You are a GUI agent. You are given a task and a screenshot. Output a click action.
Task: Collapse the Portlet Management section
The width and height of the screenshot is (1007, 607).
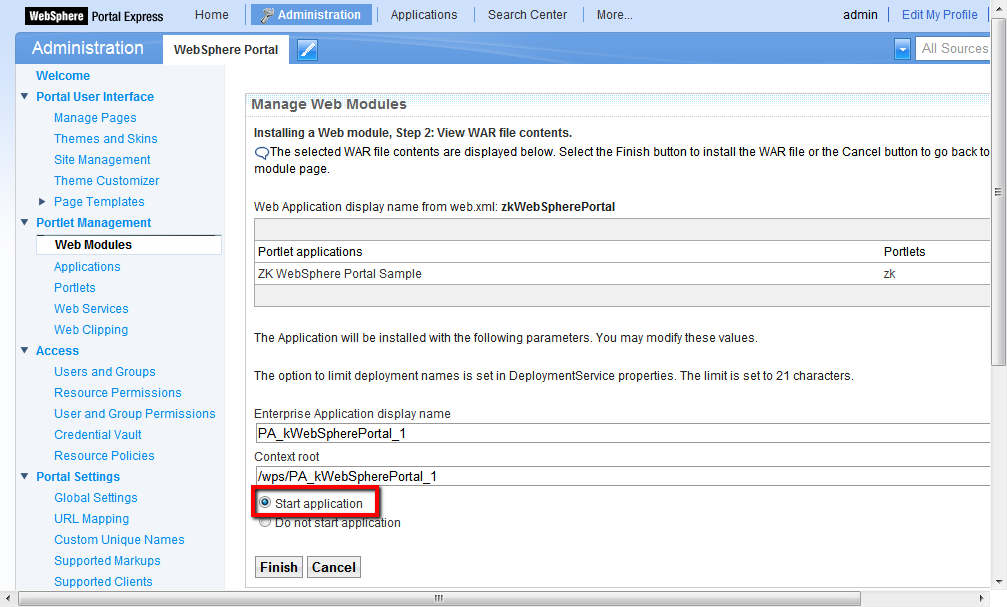click(x=24, y=222)
